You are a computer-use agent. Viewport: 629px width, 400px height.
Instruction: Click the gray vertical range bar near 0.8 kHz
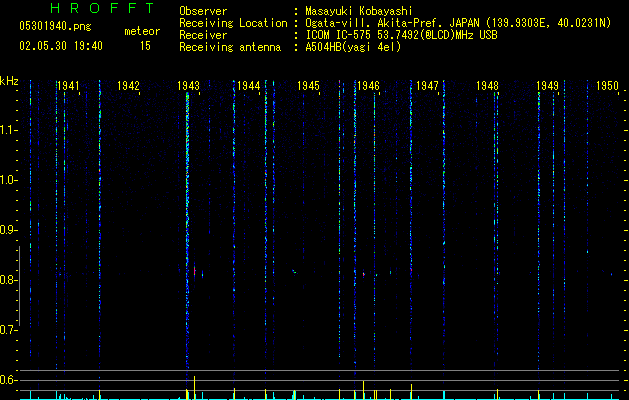[x=19, y=286]
